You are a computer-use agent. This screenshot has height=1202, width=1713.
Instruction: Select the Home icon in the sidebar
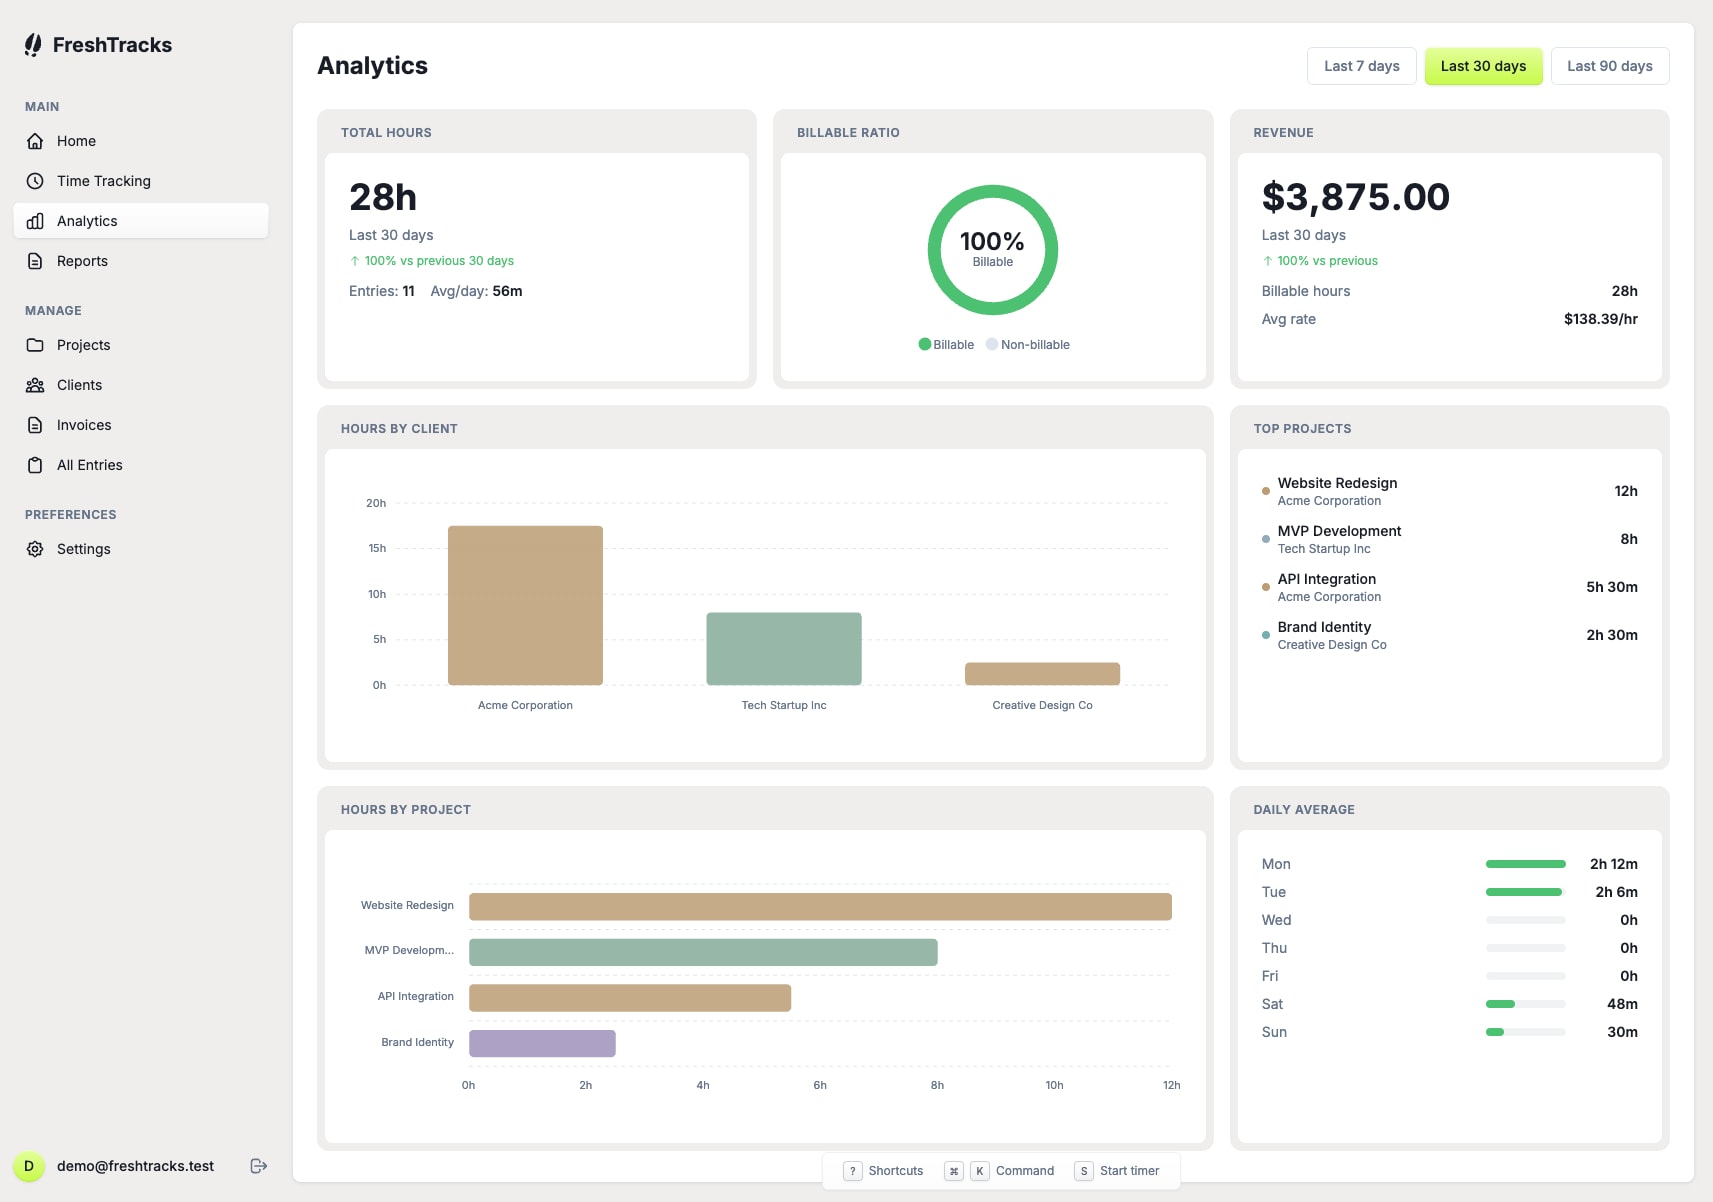tap(35, 141)
